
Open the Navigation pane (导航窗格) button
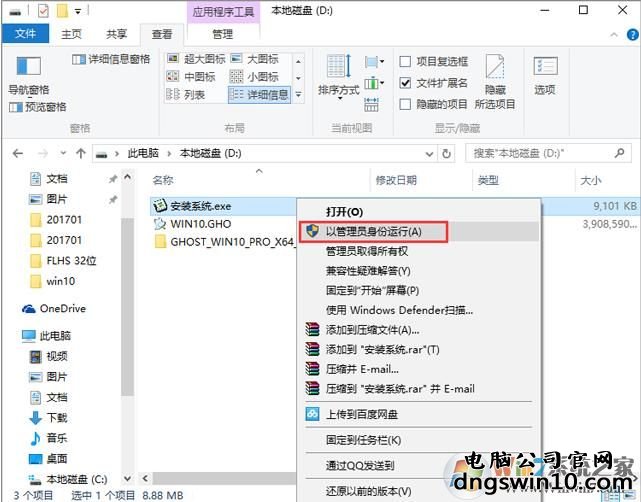(29, 76)
